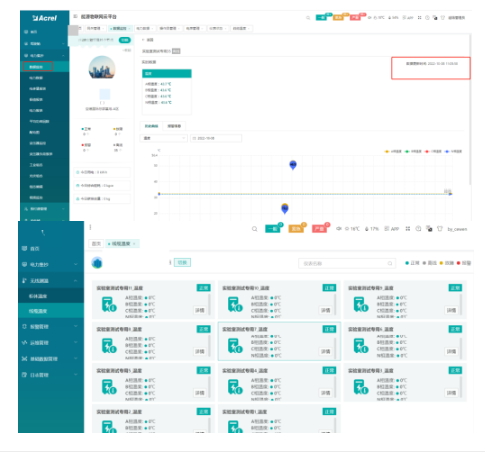The height and width of the screenshot is (459, 485).
Task: Click the sound speaker icon in lower header
Action: [x=339, y=229]
